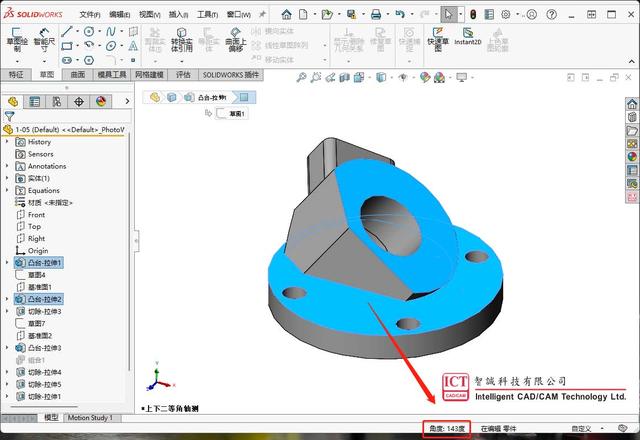This screenshot has height=440, width=640.
Task: Collapse the ribbon with up chevron
Action: [x=631, y=62]
